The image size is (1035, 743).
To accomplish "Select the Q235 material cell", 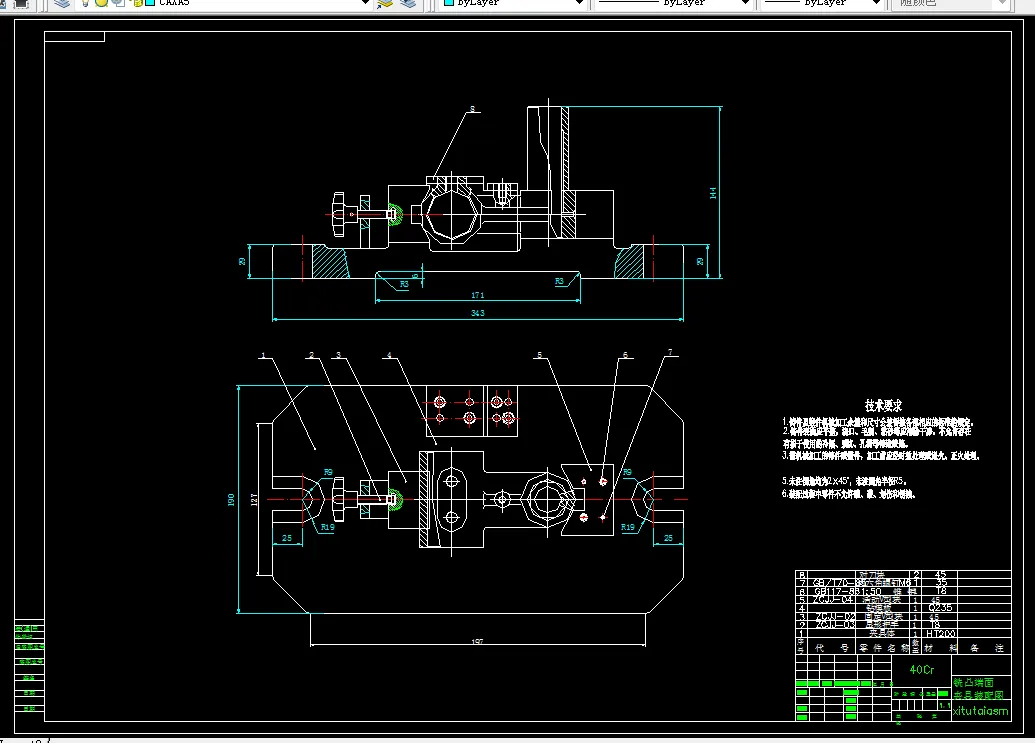I will 940,608.
